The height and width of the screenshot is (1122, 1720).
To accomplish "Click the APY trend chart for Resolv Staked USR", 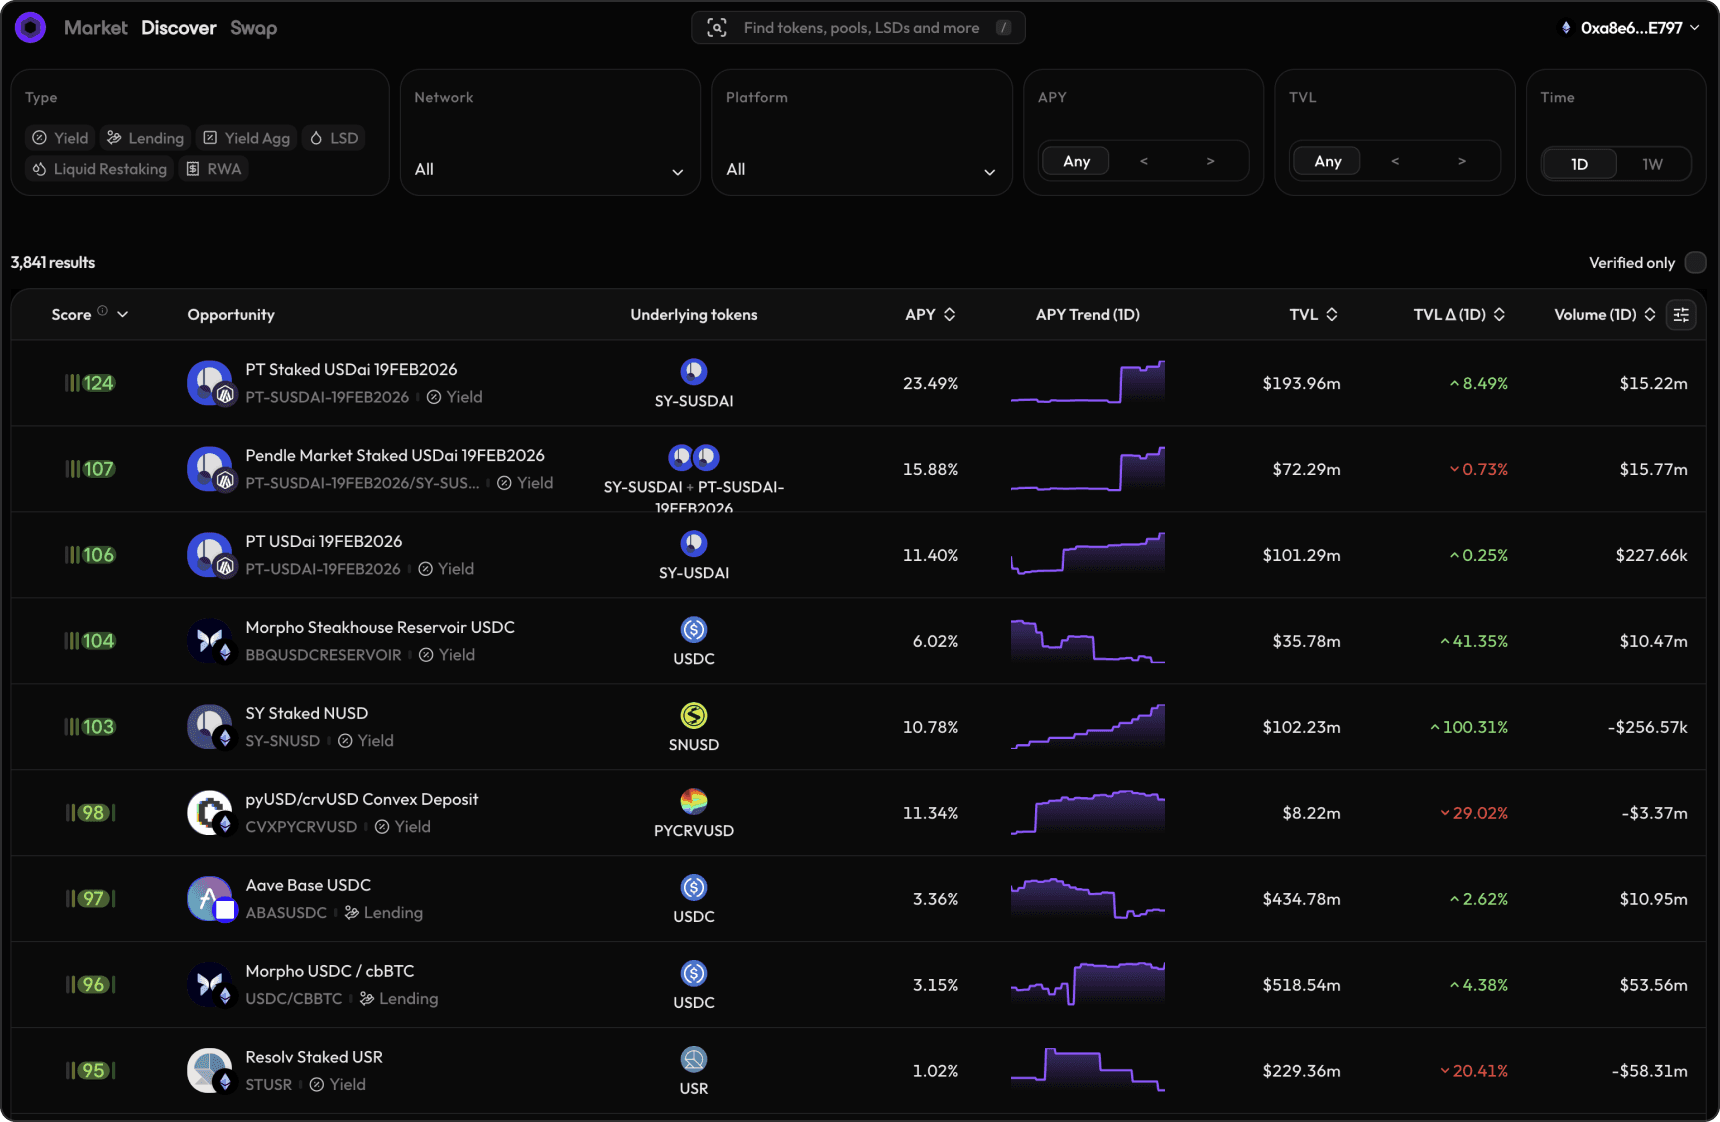I will point(1087,1071).
